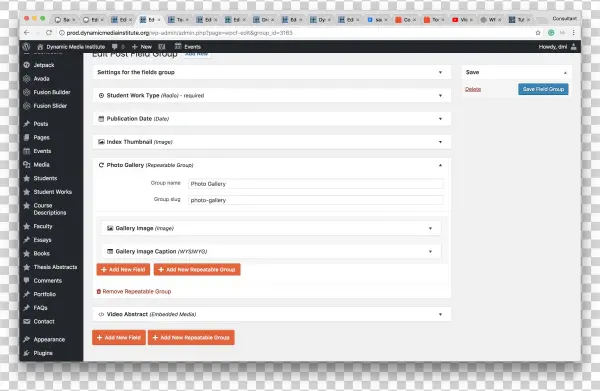Open Dynamic Media Institute site menu
This screenshot has height=391, width=600.
point(71,47)
